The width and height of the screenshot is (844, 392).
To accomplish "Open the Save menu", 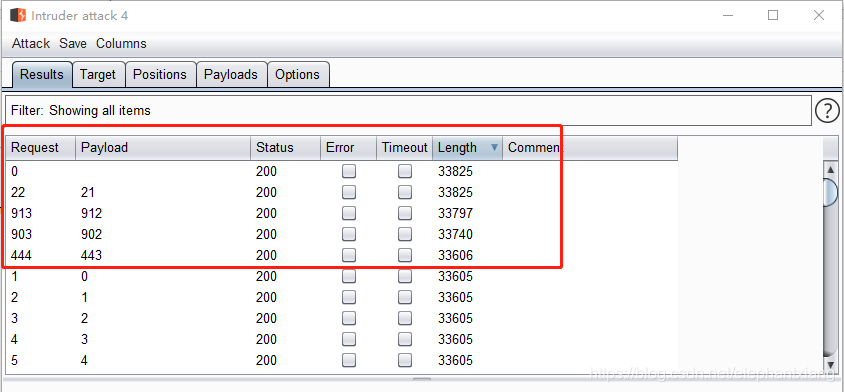I will coord(73,44).
